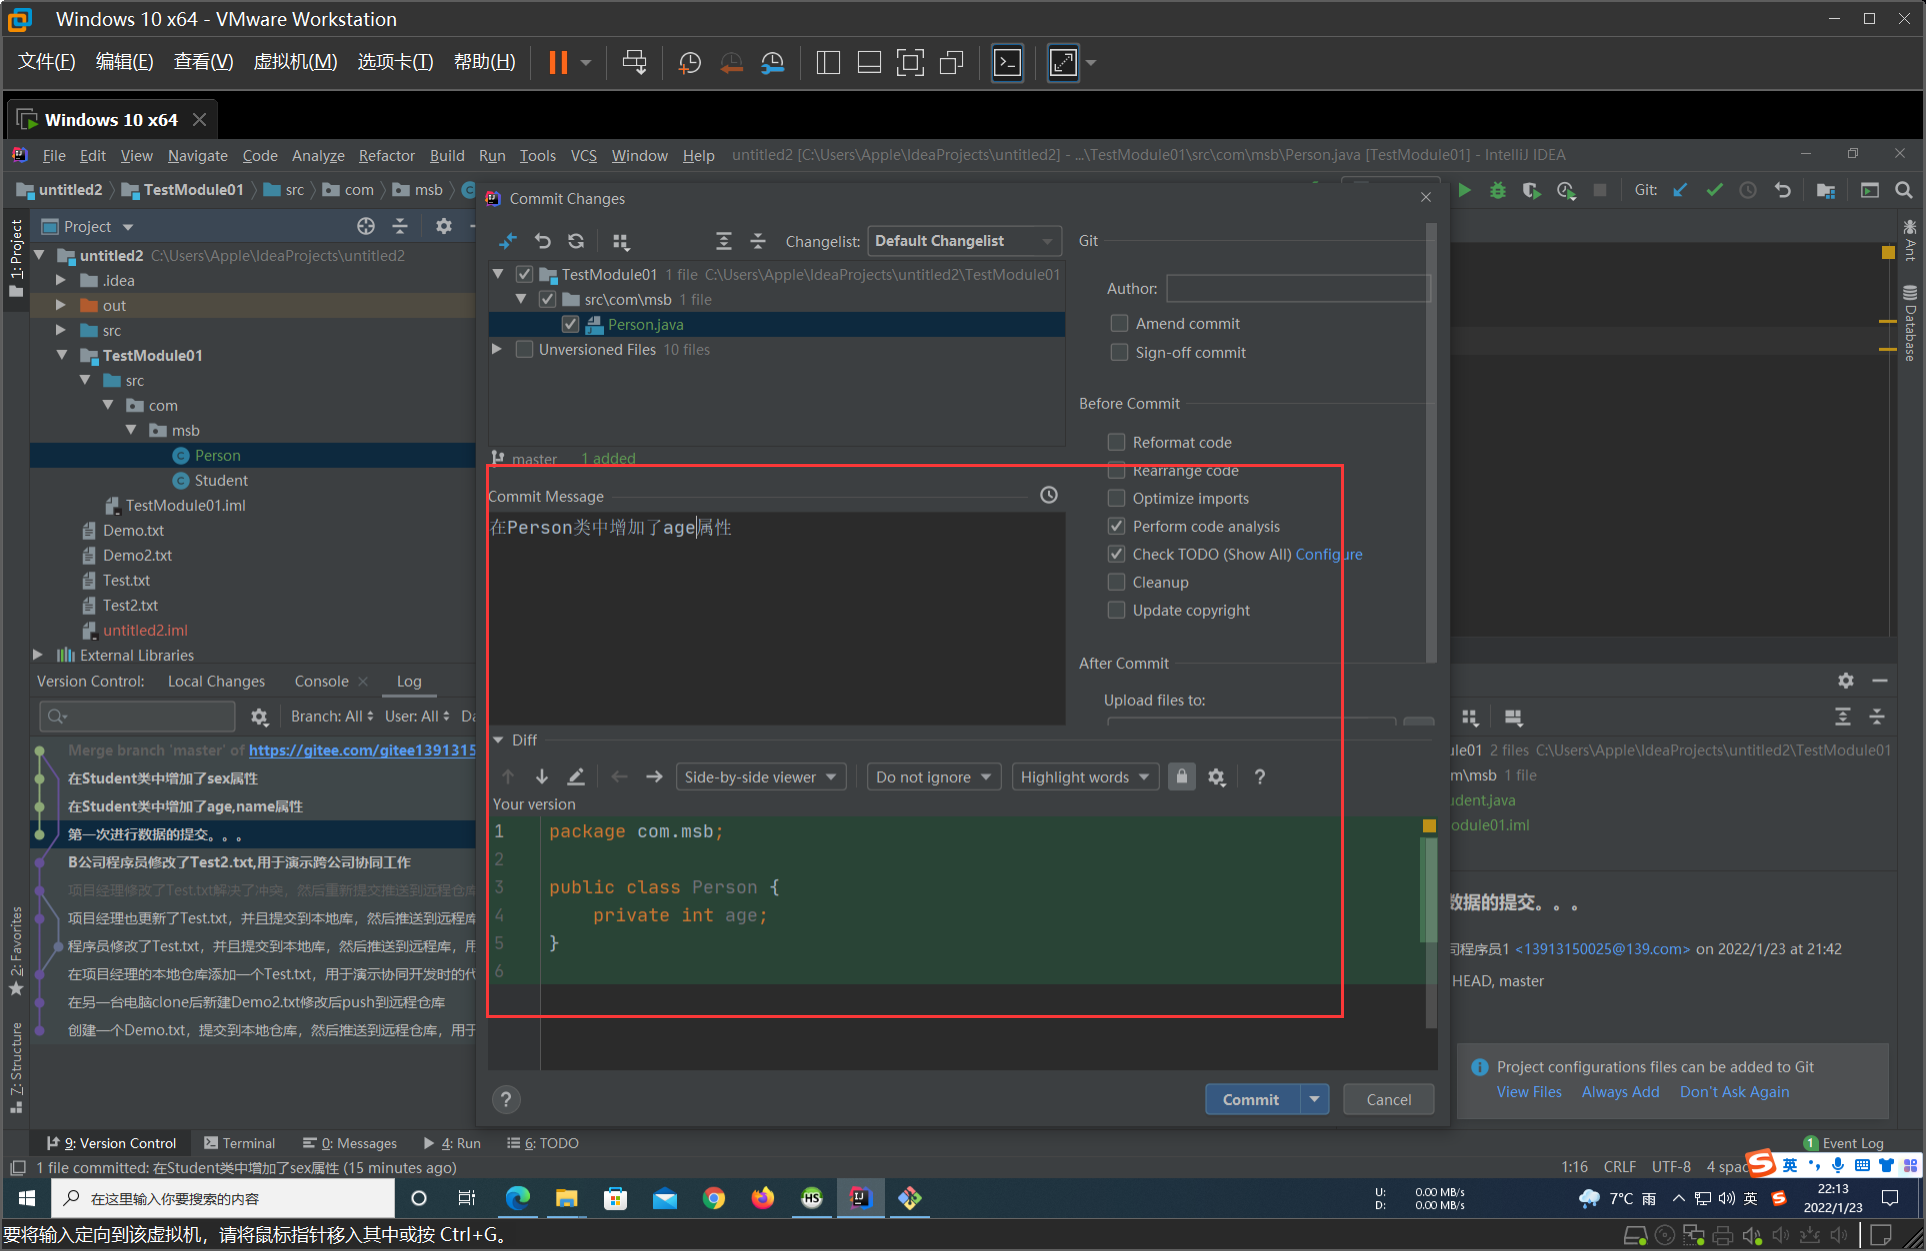The width and height of the screenshot is (1926, 1251).
Task: Click the Show Diff arrow icon in commit toolbar
Action: click(508, 241)
